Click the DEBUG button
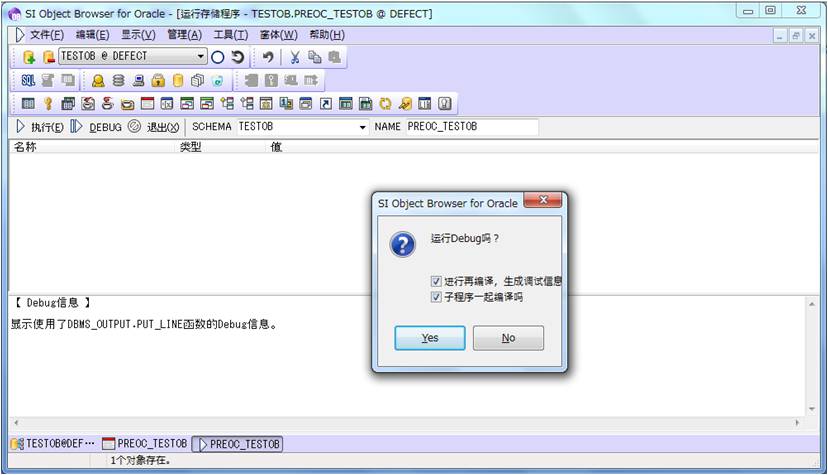This screenshot has height=475, width=828. click(96, 127)
